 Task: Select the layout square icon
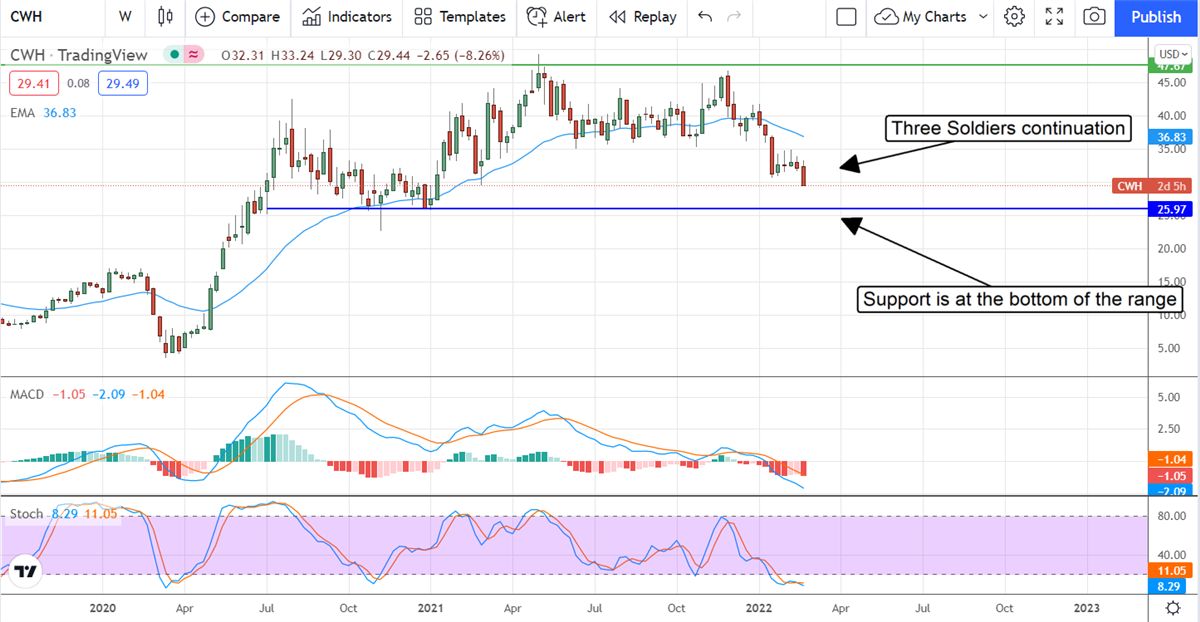click(846, 16)
